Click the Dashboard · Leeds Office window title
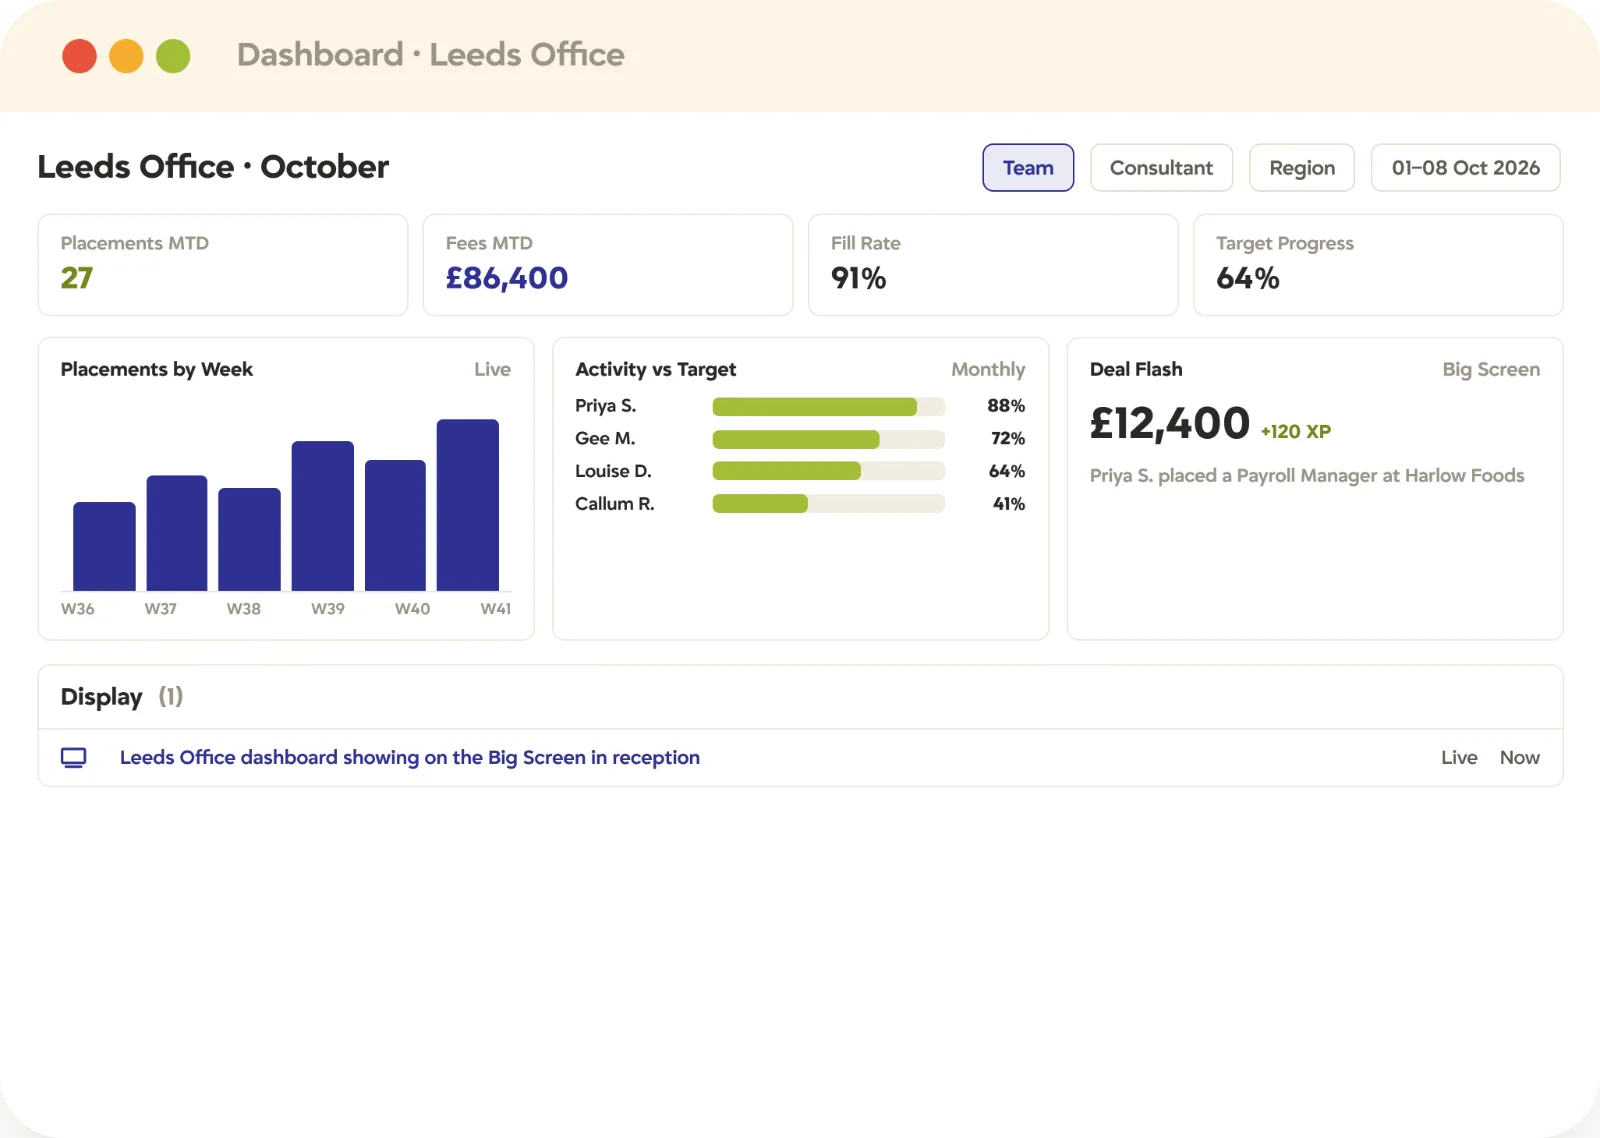The height and width of the screenshot is (1138, 1600). (x=431, y=55)
